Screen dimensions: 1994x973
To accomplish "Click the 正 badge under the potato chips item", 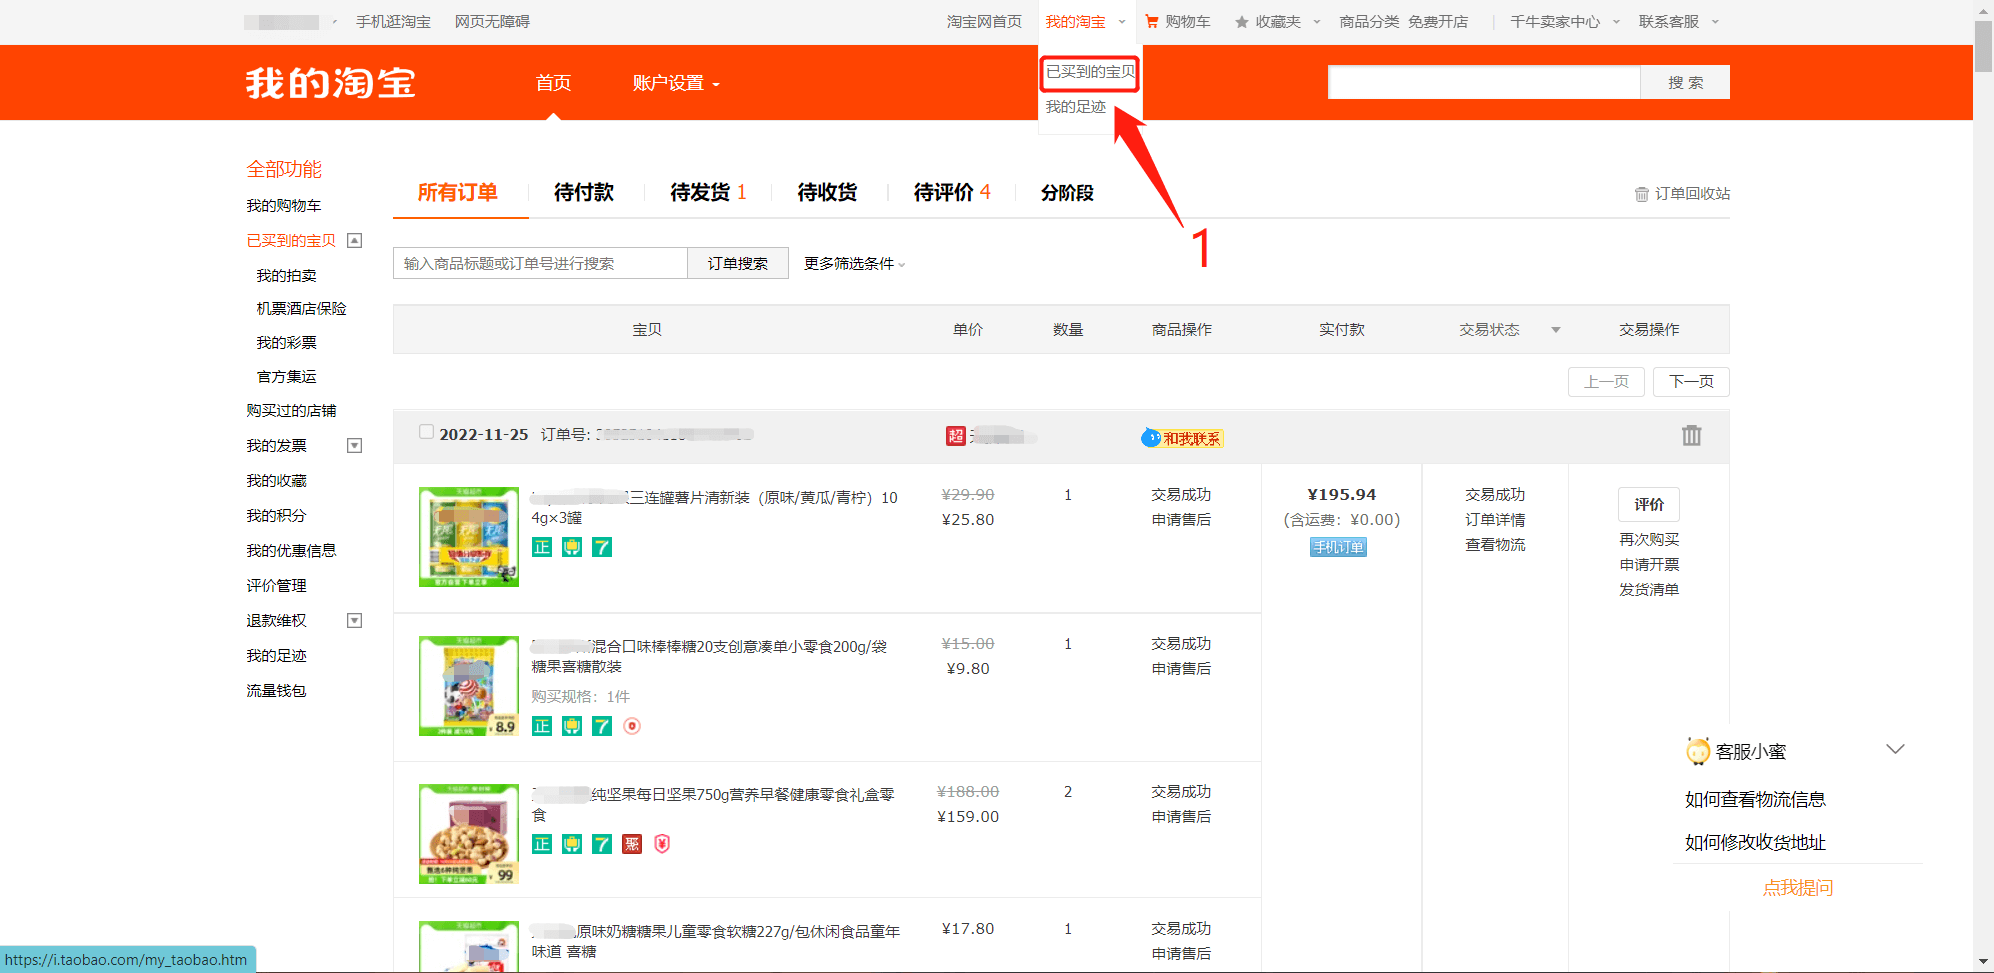I will [x=542, y=547].
